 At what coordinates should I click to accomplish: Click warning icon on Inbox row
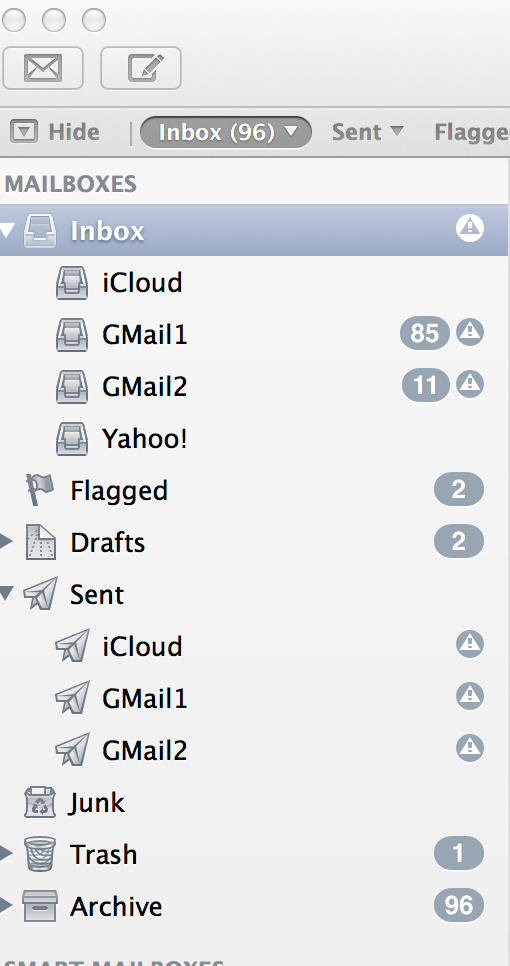pos(470,229)
